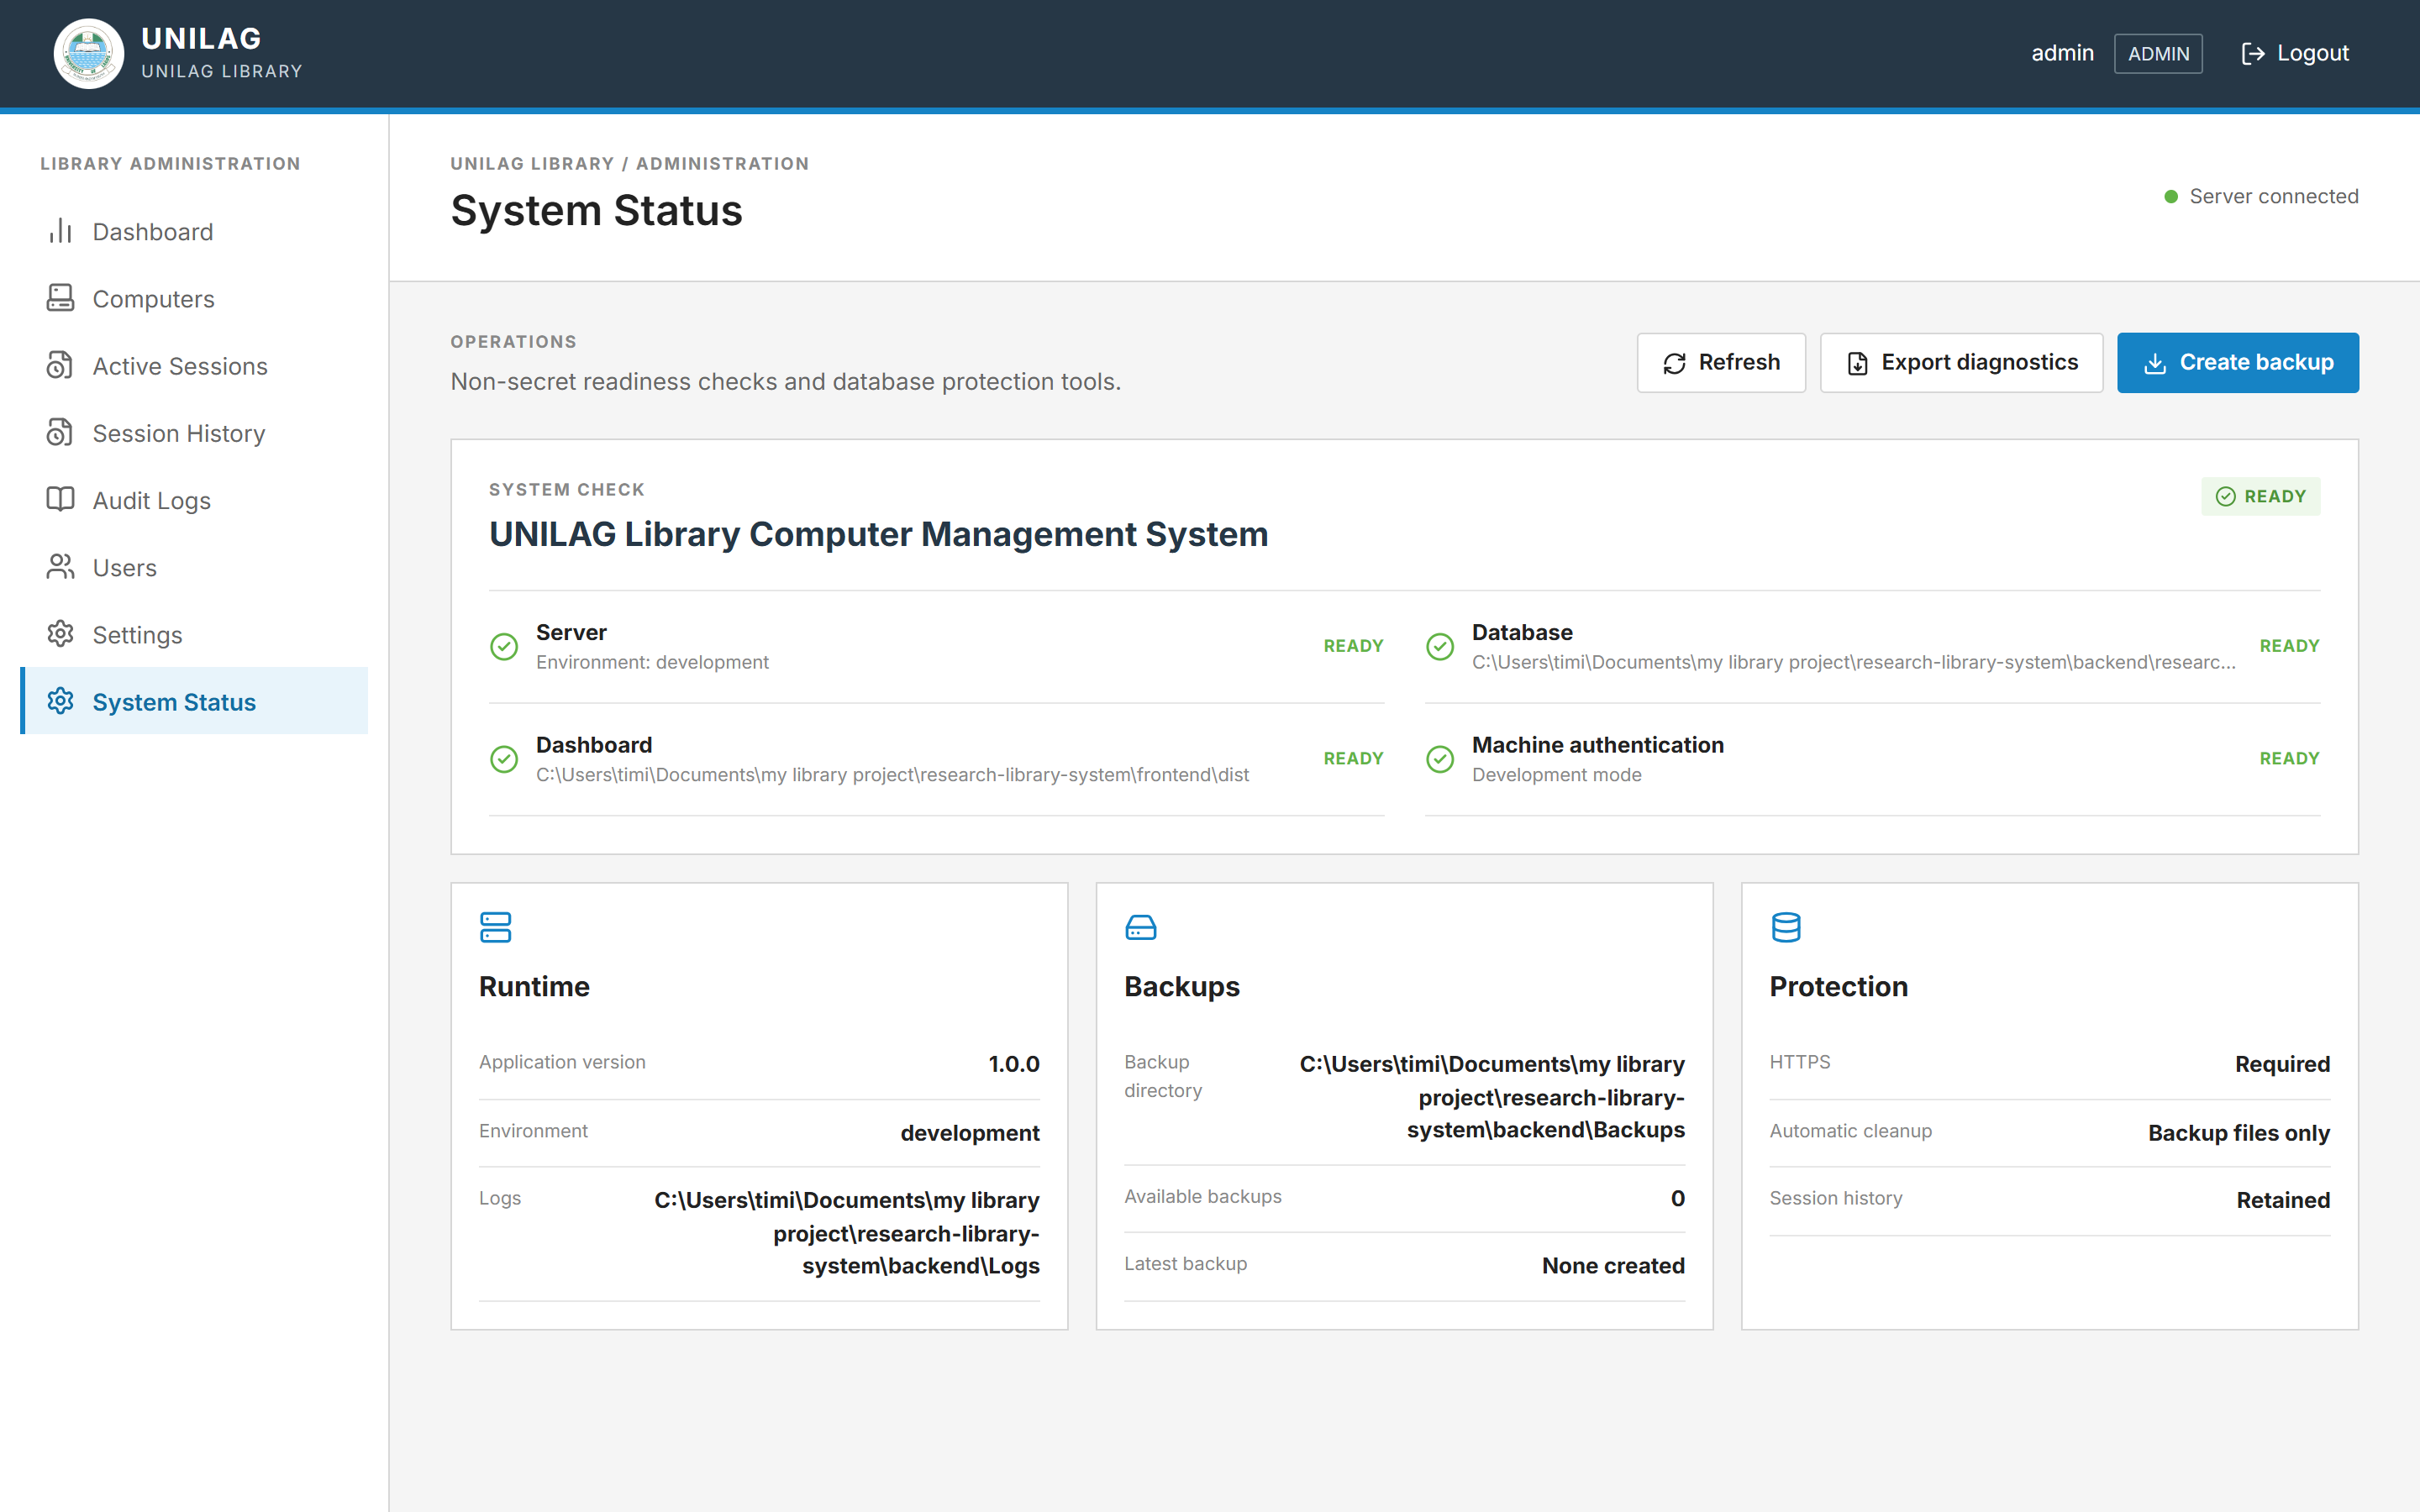Click the READY badge in System Check
Viewport: 2420px width, 1512px height.
[x=2260, y=496]
